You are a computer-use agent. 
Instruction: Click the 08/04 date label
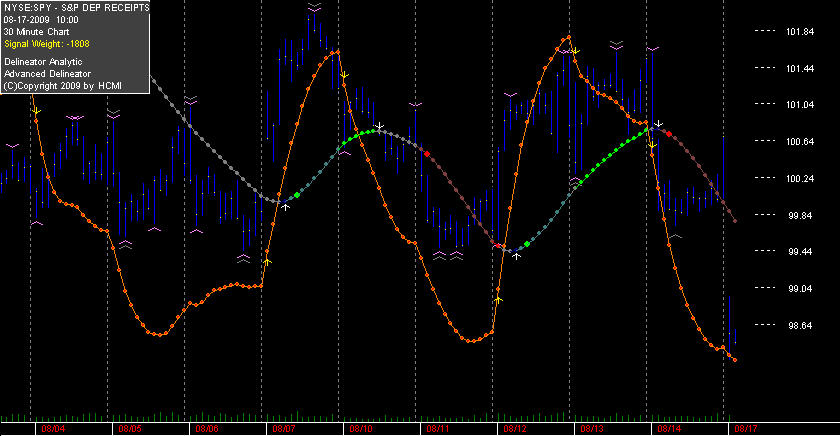coord(53,429)
